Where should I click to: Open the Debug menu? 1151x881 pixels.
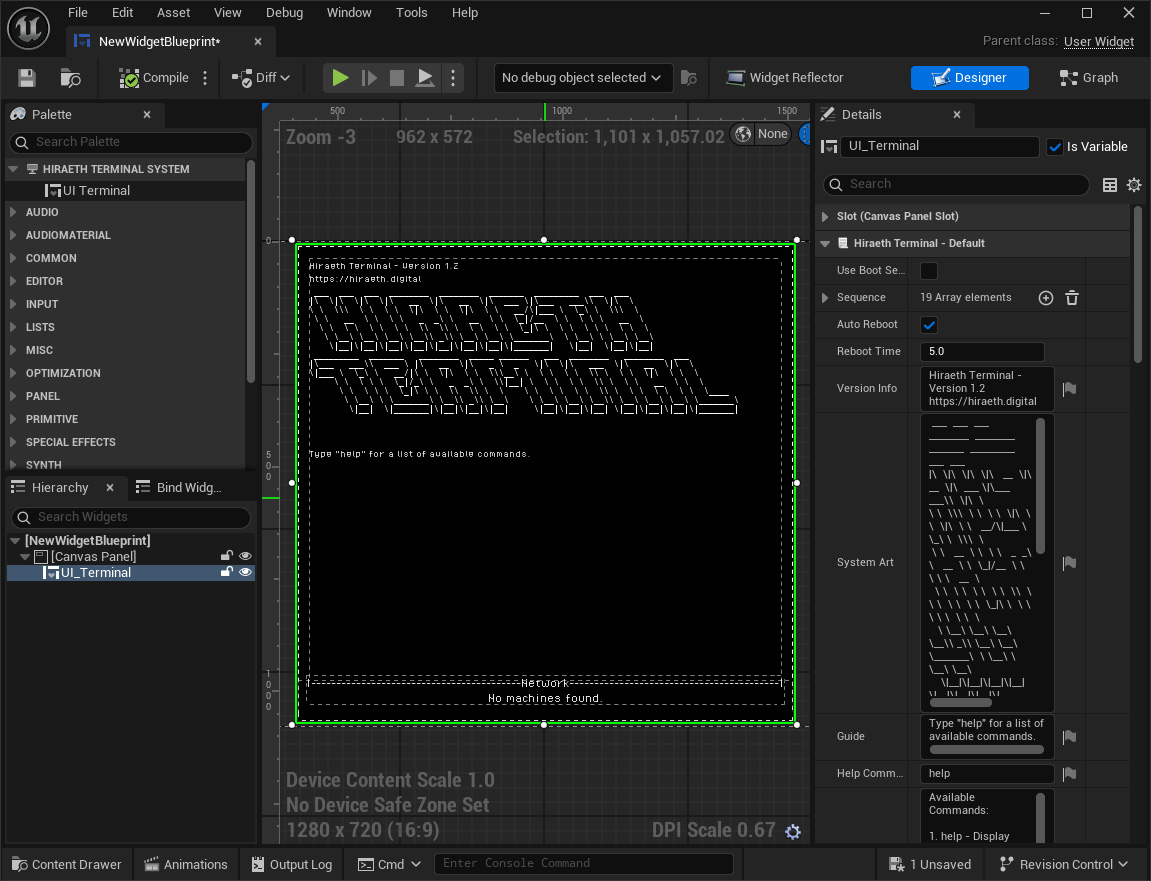click(x=284, y=12)
